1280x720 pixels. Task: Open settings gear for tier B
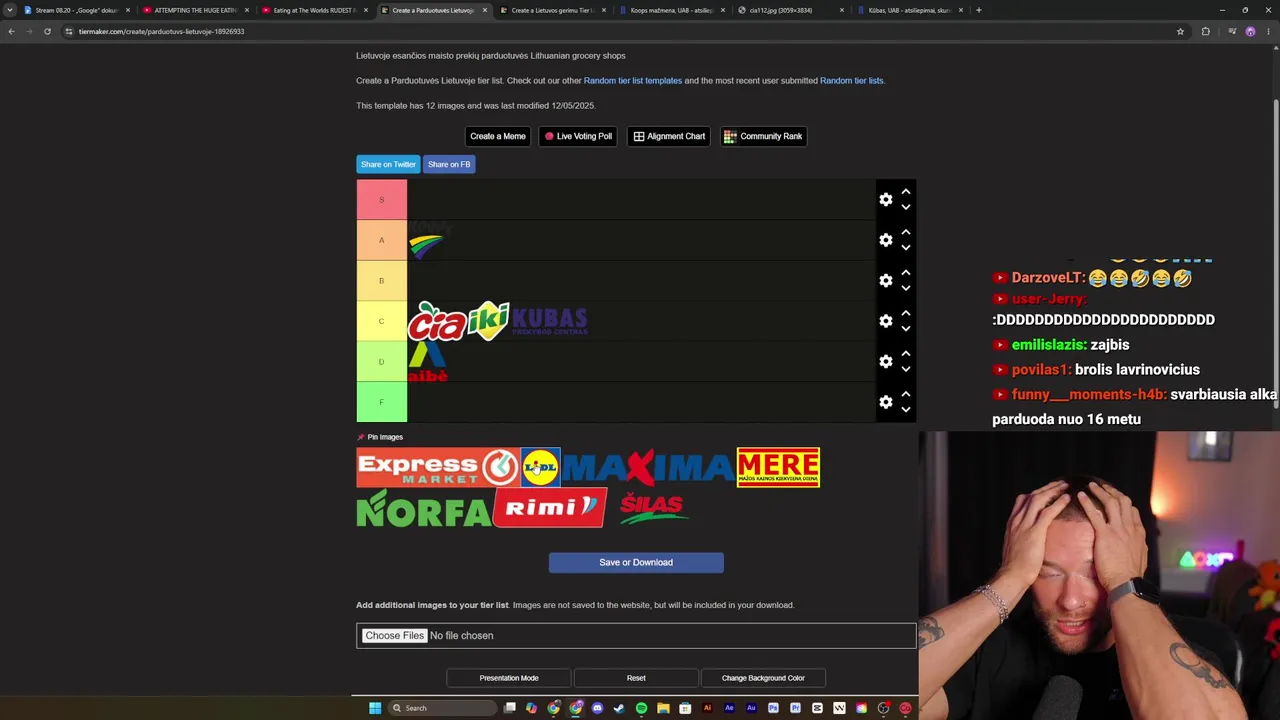point(886,281)
